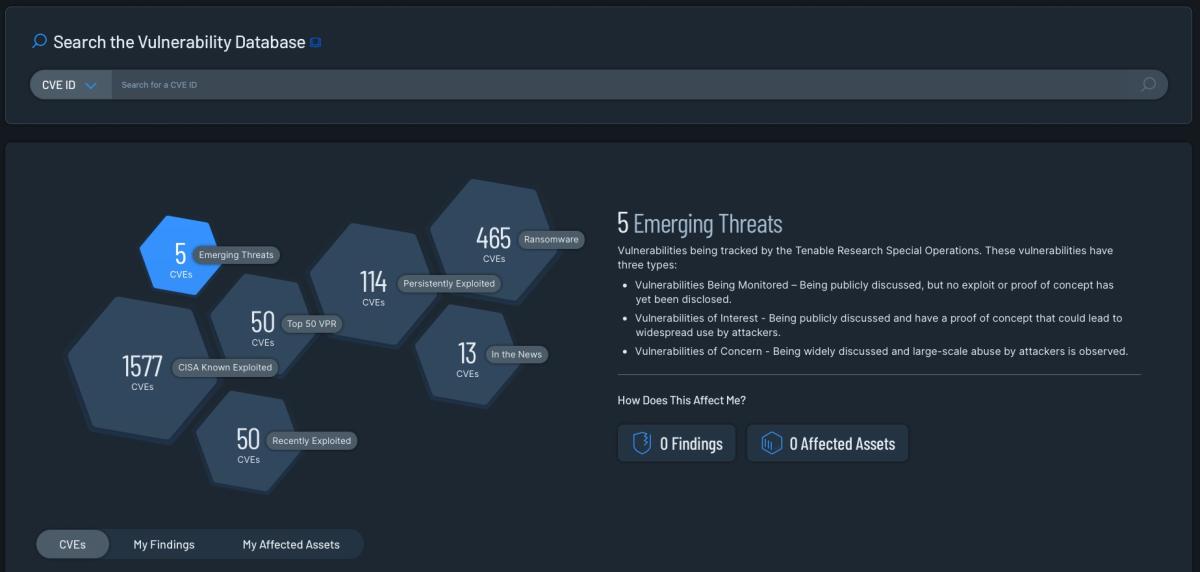
Task: Switch to the My Findings tab
Action: point(164,545)
